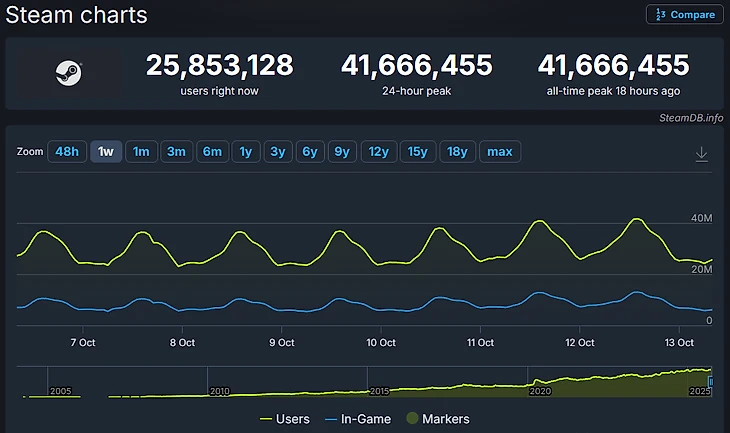Switch zoom to 6m

[212, 152]
